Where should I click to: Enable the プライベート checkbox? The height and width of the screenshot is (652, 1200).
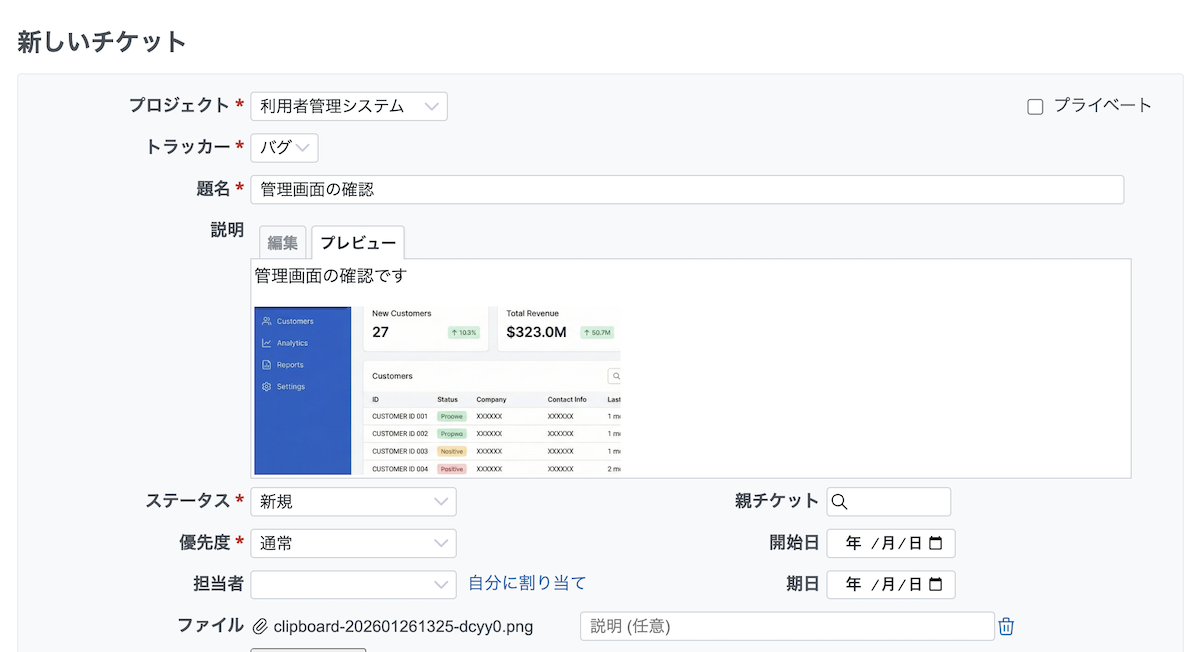[1035, 107]
